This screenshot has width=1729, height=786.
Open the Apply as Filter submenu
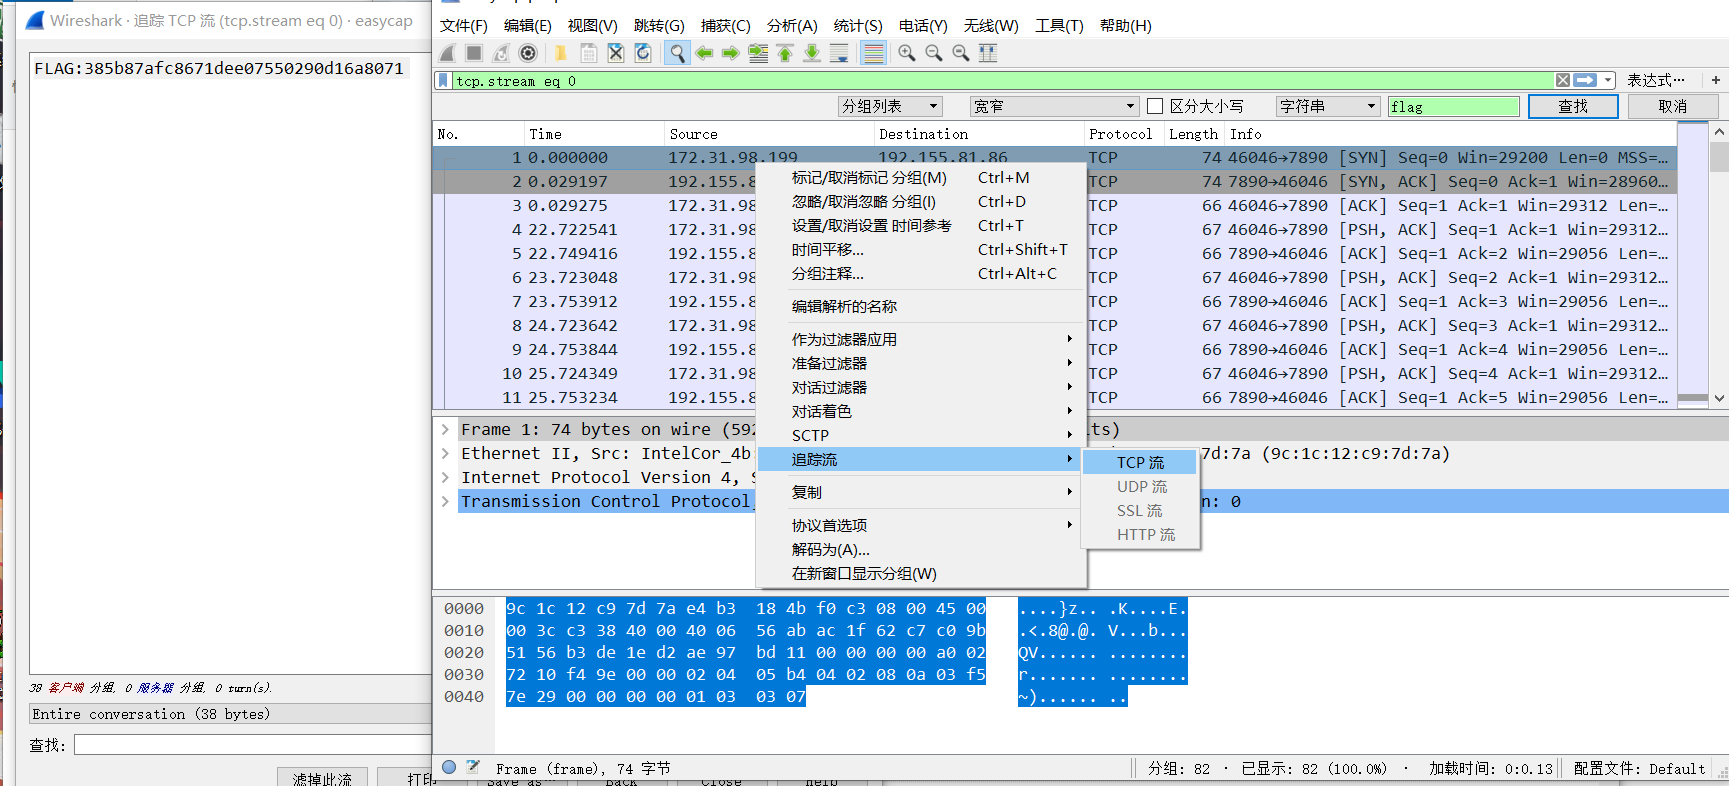point(921,339)
